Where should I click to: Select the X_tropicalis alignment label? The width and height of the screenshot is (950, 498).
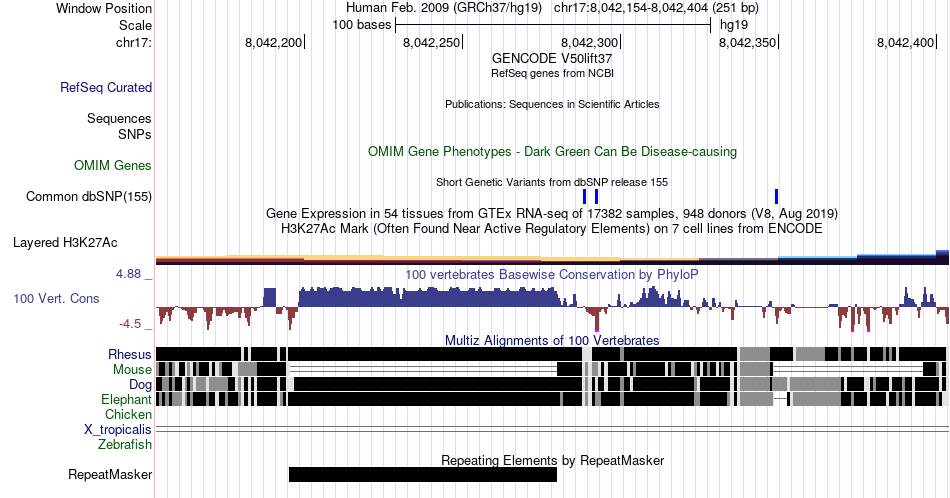[118, 430]
